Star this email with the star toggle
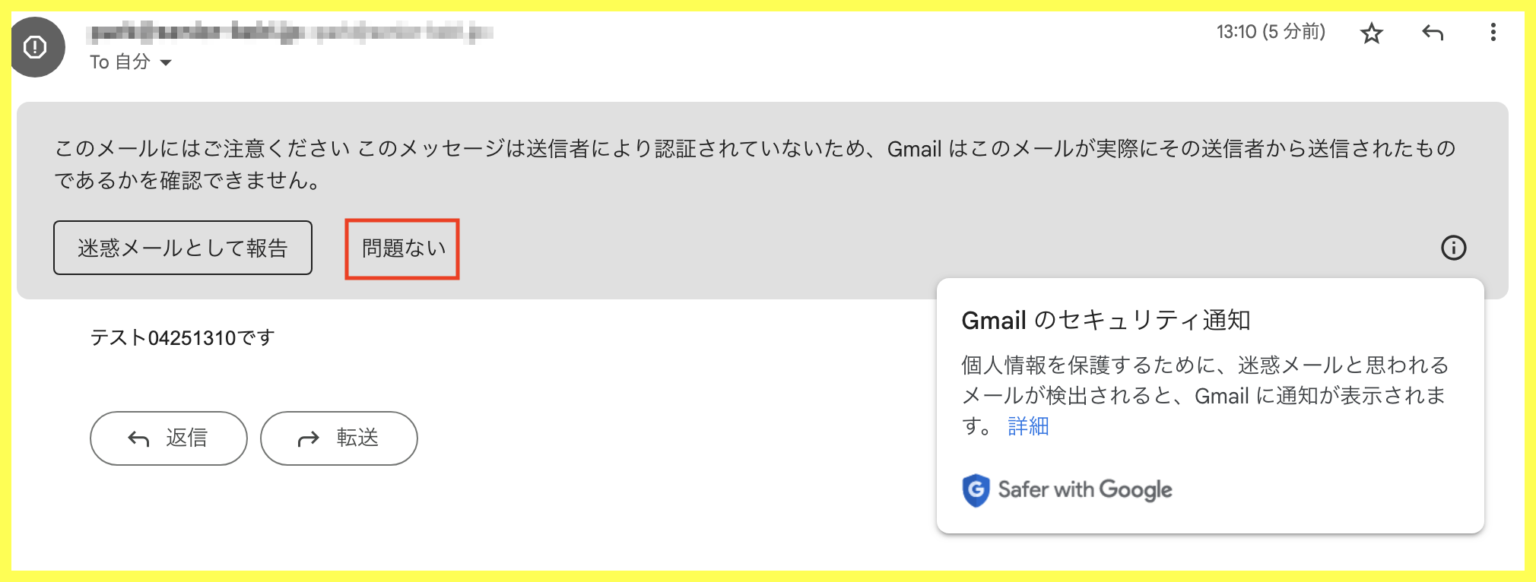 coord(1372,32)
